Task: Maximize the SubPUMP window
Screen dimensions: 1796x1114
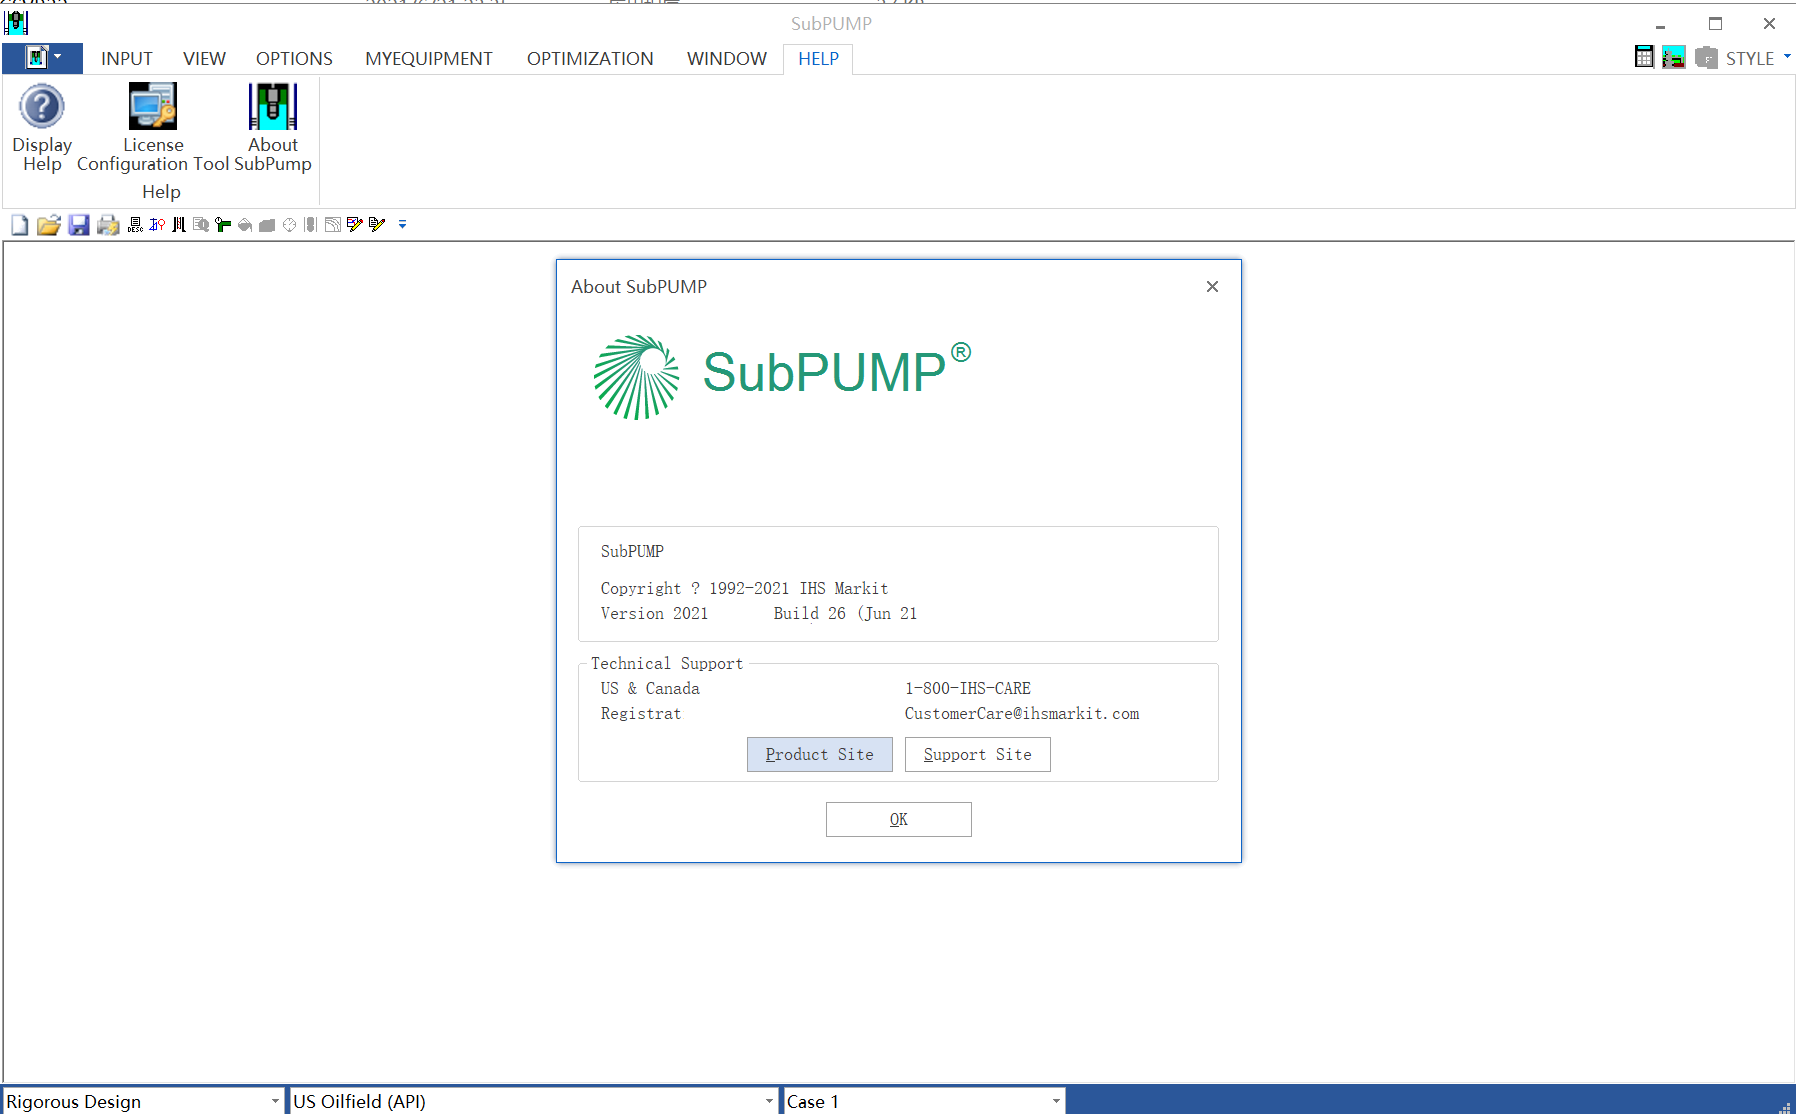Action: pos(1715,24)
